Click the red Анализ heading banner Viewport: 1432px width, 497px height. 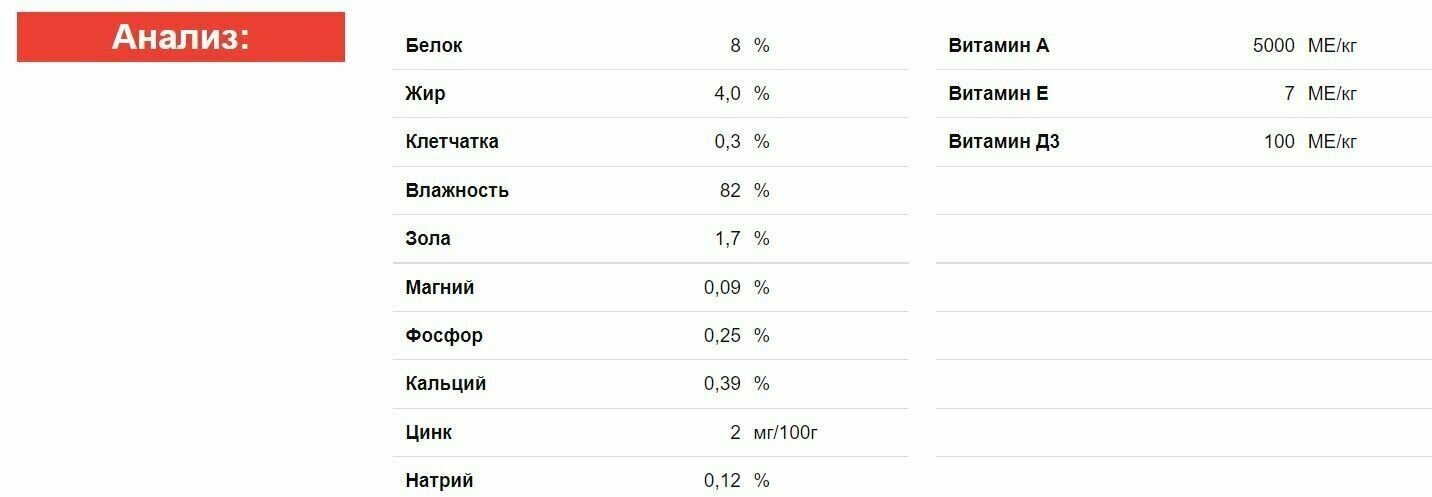(x=181, y=37)
